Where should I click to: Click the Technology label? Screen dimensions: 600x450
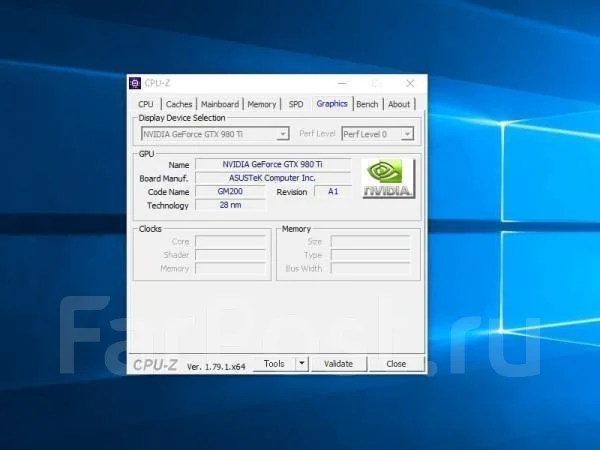(168, 206)
